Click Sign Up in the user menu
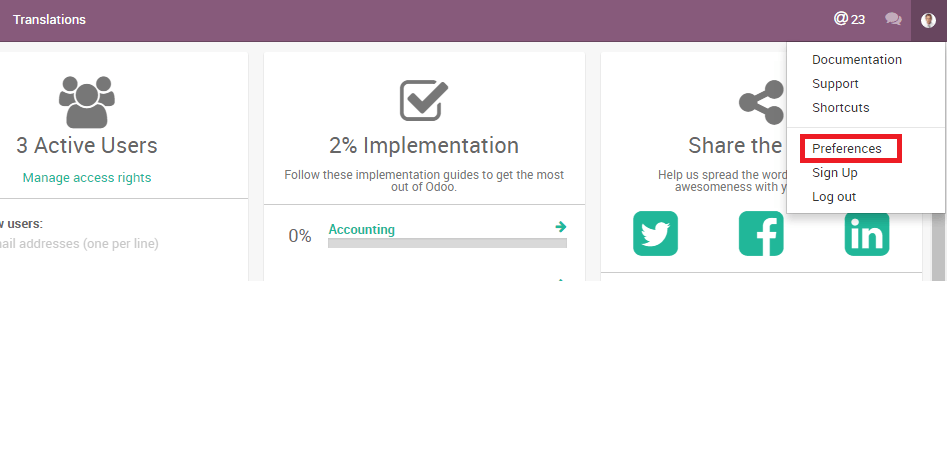 pyautogui.click(x=834, y=173)
